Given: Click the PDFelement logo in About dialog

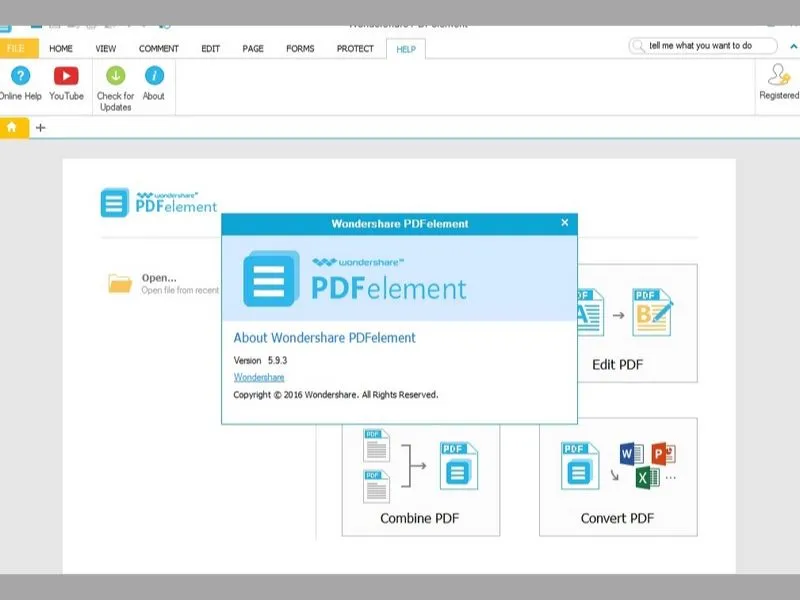Looking at the screenshot, I should (355, 279).
